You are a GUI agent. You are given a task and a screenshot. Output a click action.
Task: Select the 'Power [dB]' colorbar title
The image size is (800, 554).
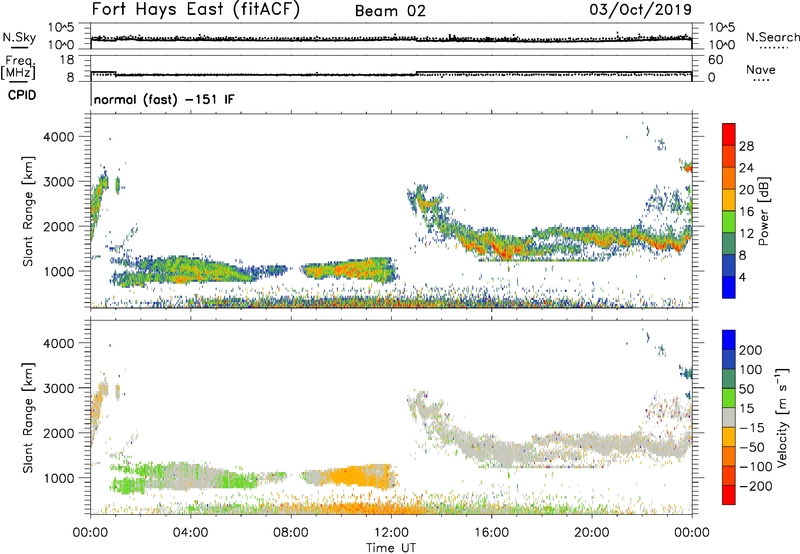pos(763,211)
